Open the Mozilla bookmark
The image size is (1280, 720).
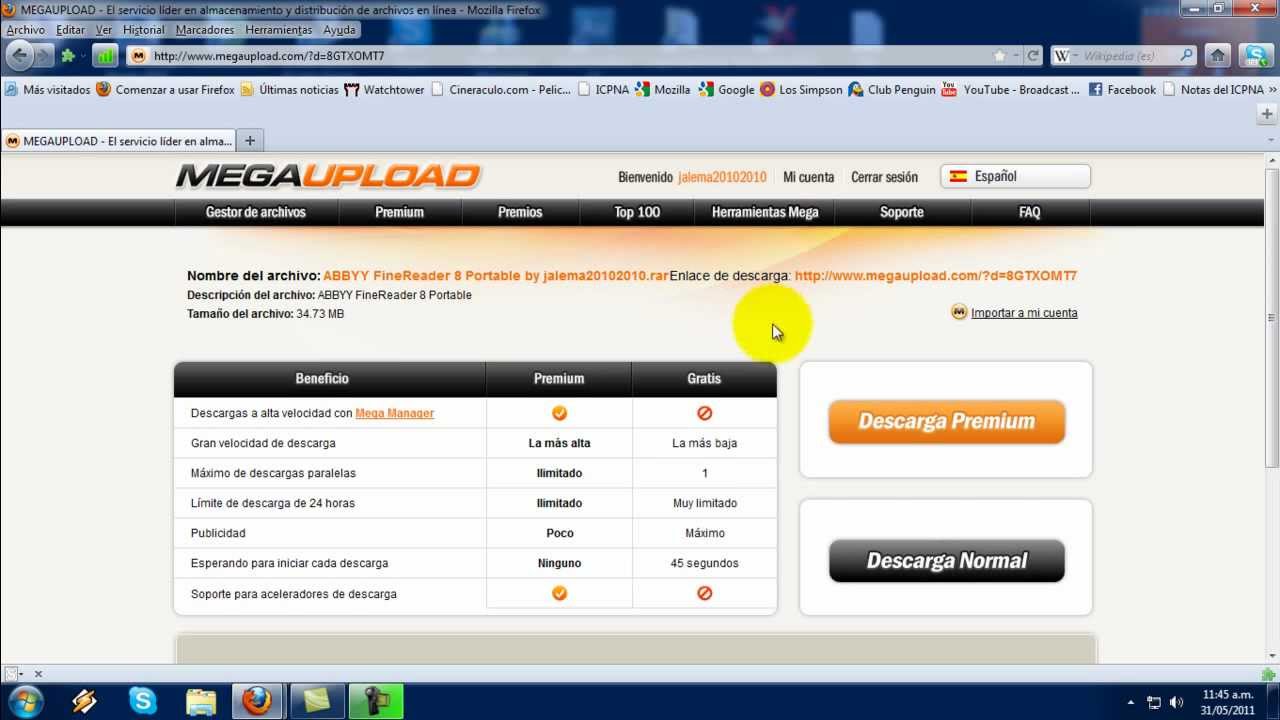click(x=663, y=89)
